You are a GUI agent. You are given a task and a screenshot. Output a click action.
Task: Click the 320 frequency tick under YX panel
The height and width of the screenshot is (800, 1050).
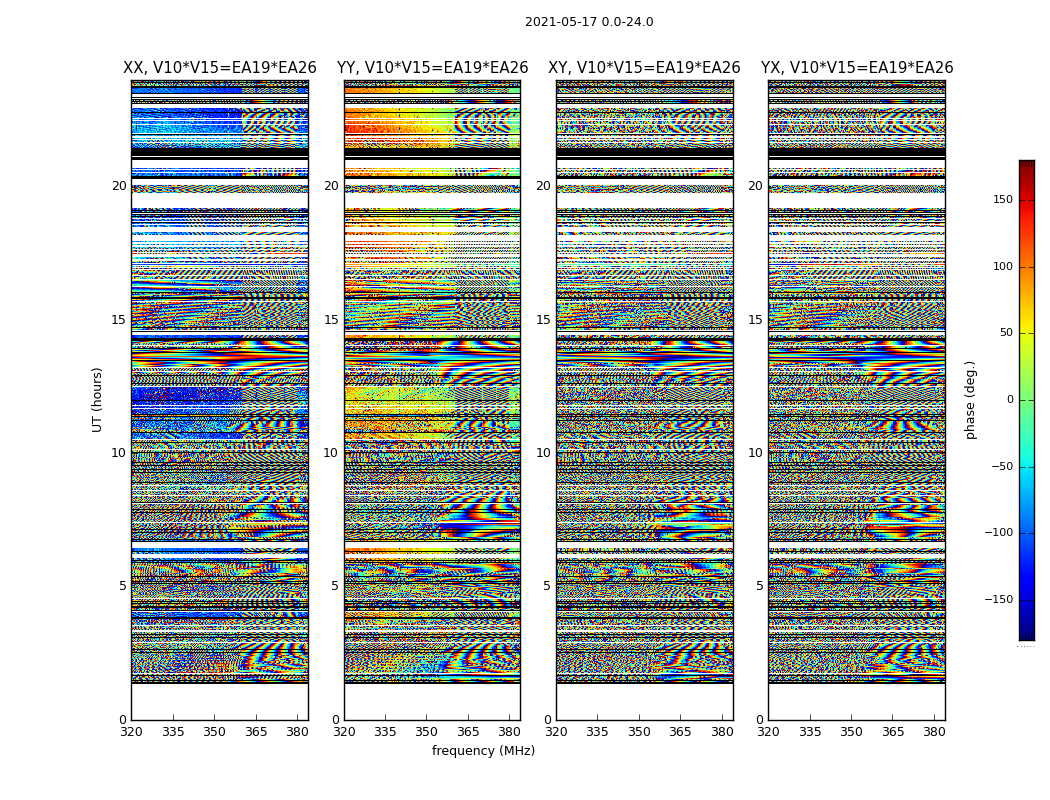(768, 732)
